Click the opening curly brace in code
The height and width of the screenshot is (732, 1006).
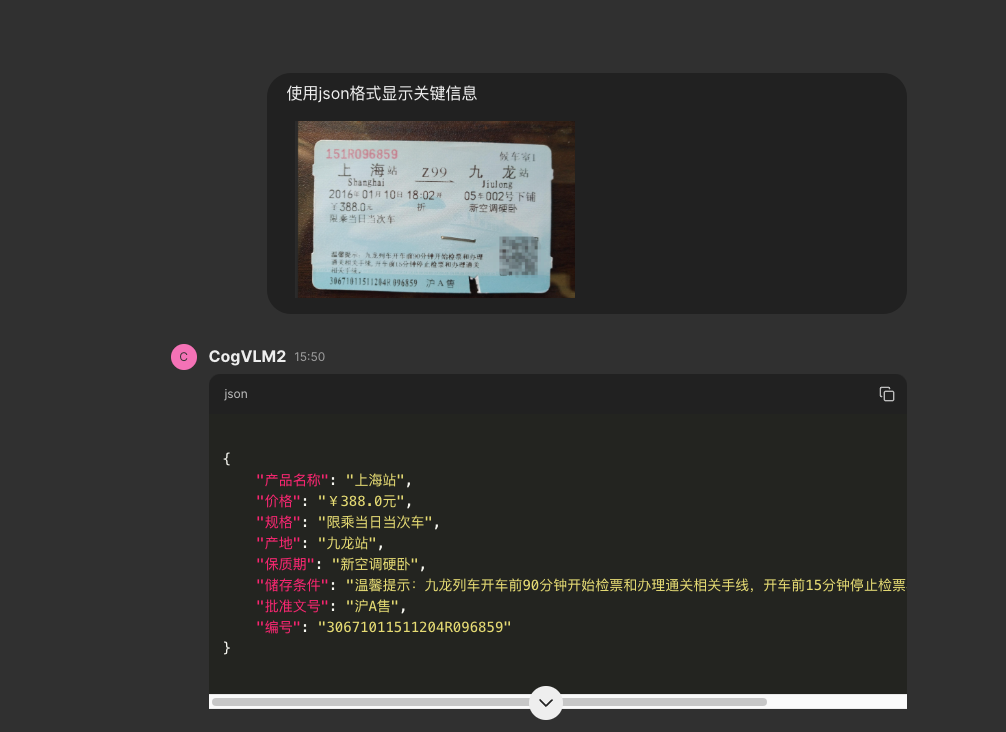(227, 458)
